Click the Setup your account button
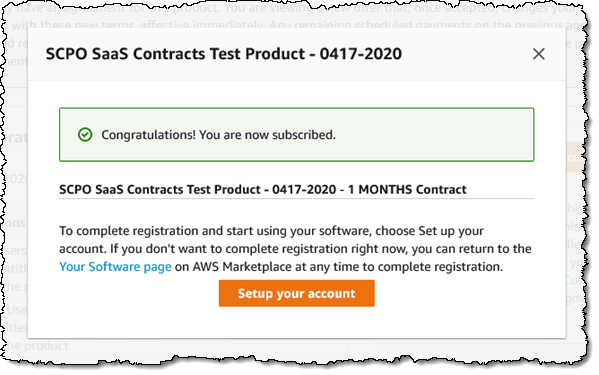 point(296,293)
